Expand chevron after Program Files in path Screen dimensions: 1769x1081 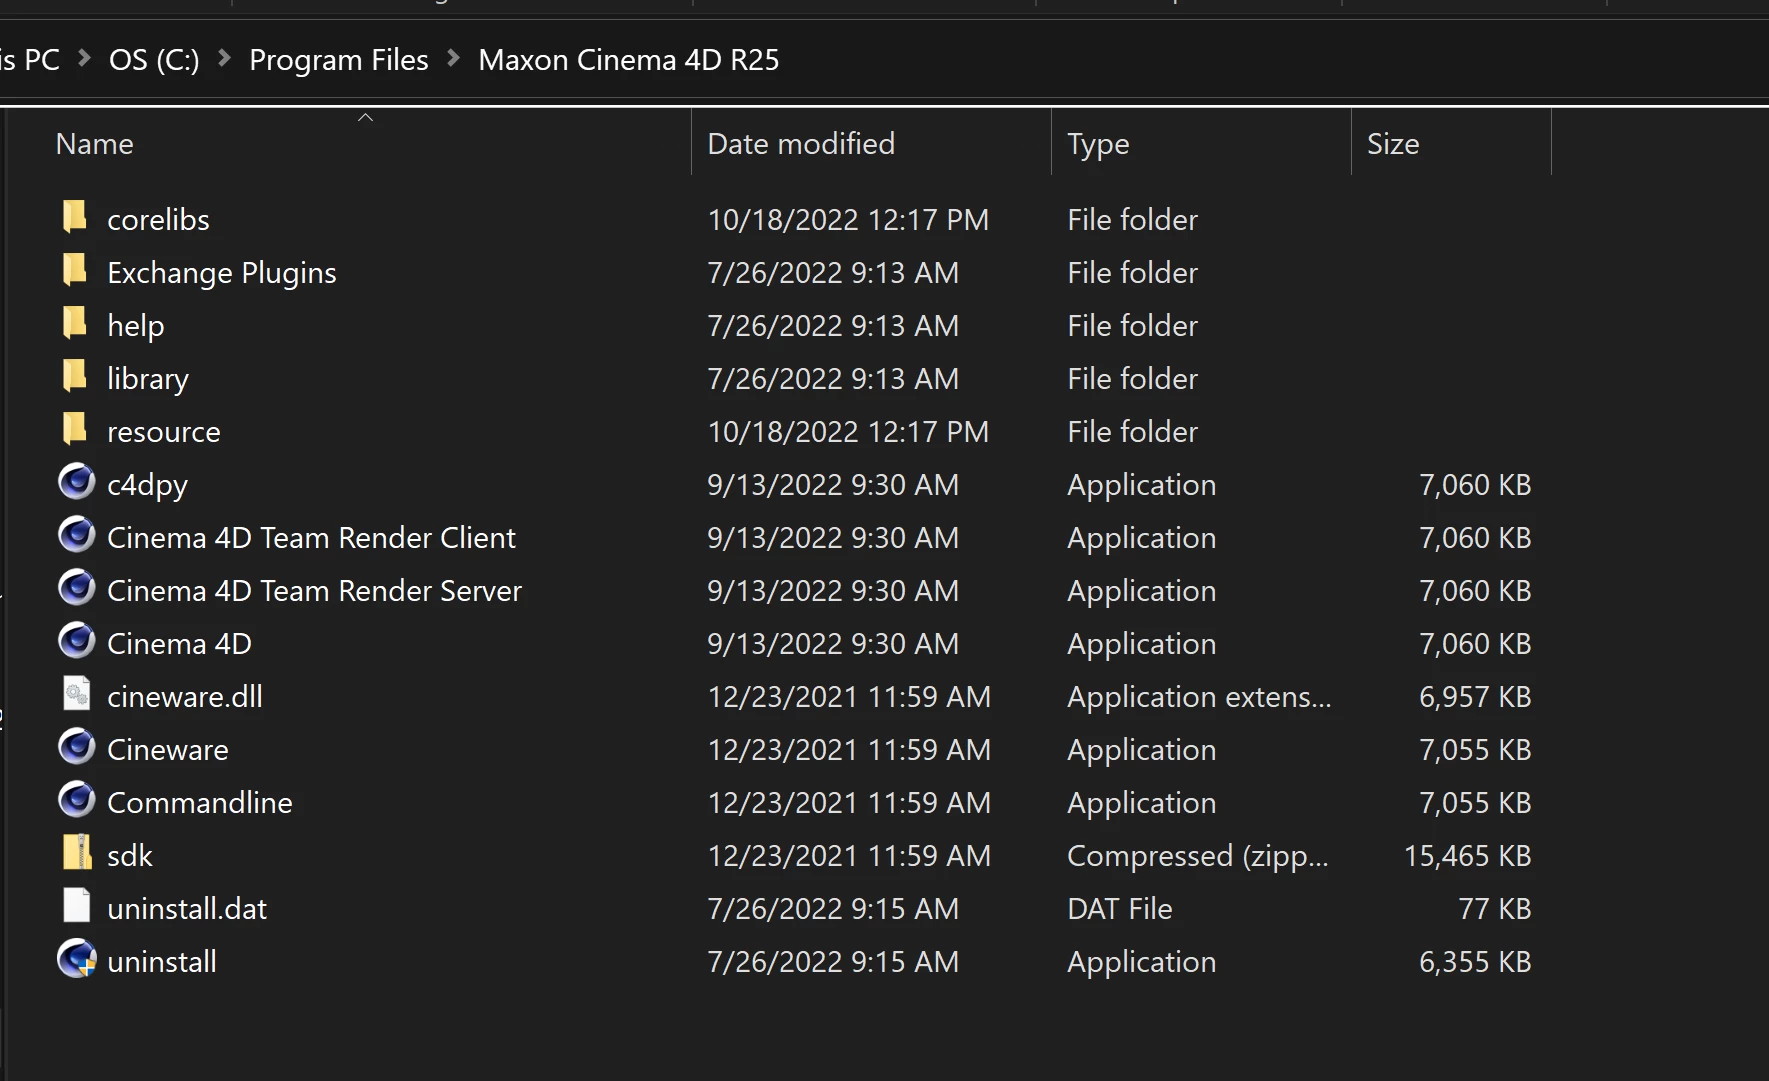(454, 59)
